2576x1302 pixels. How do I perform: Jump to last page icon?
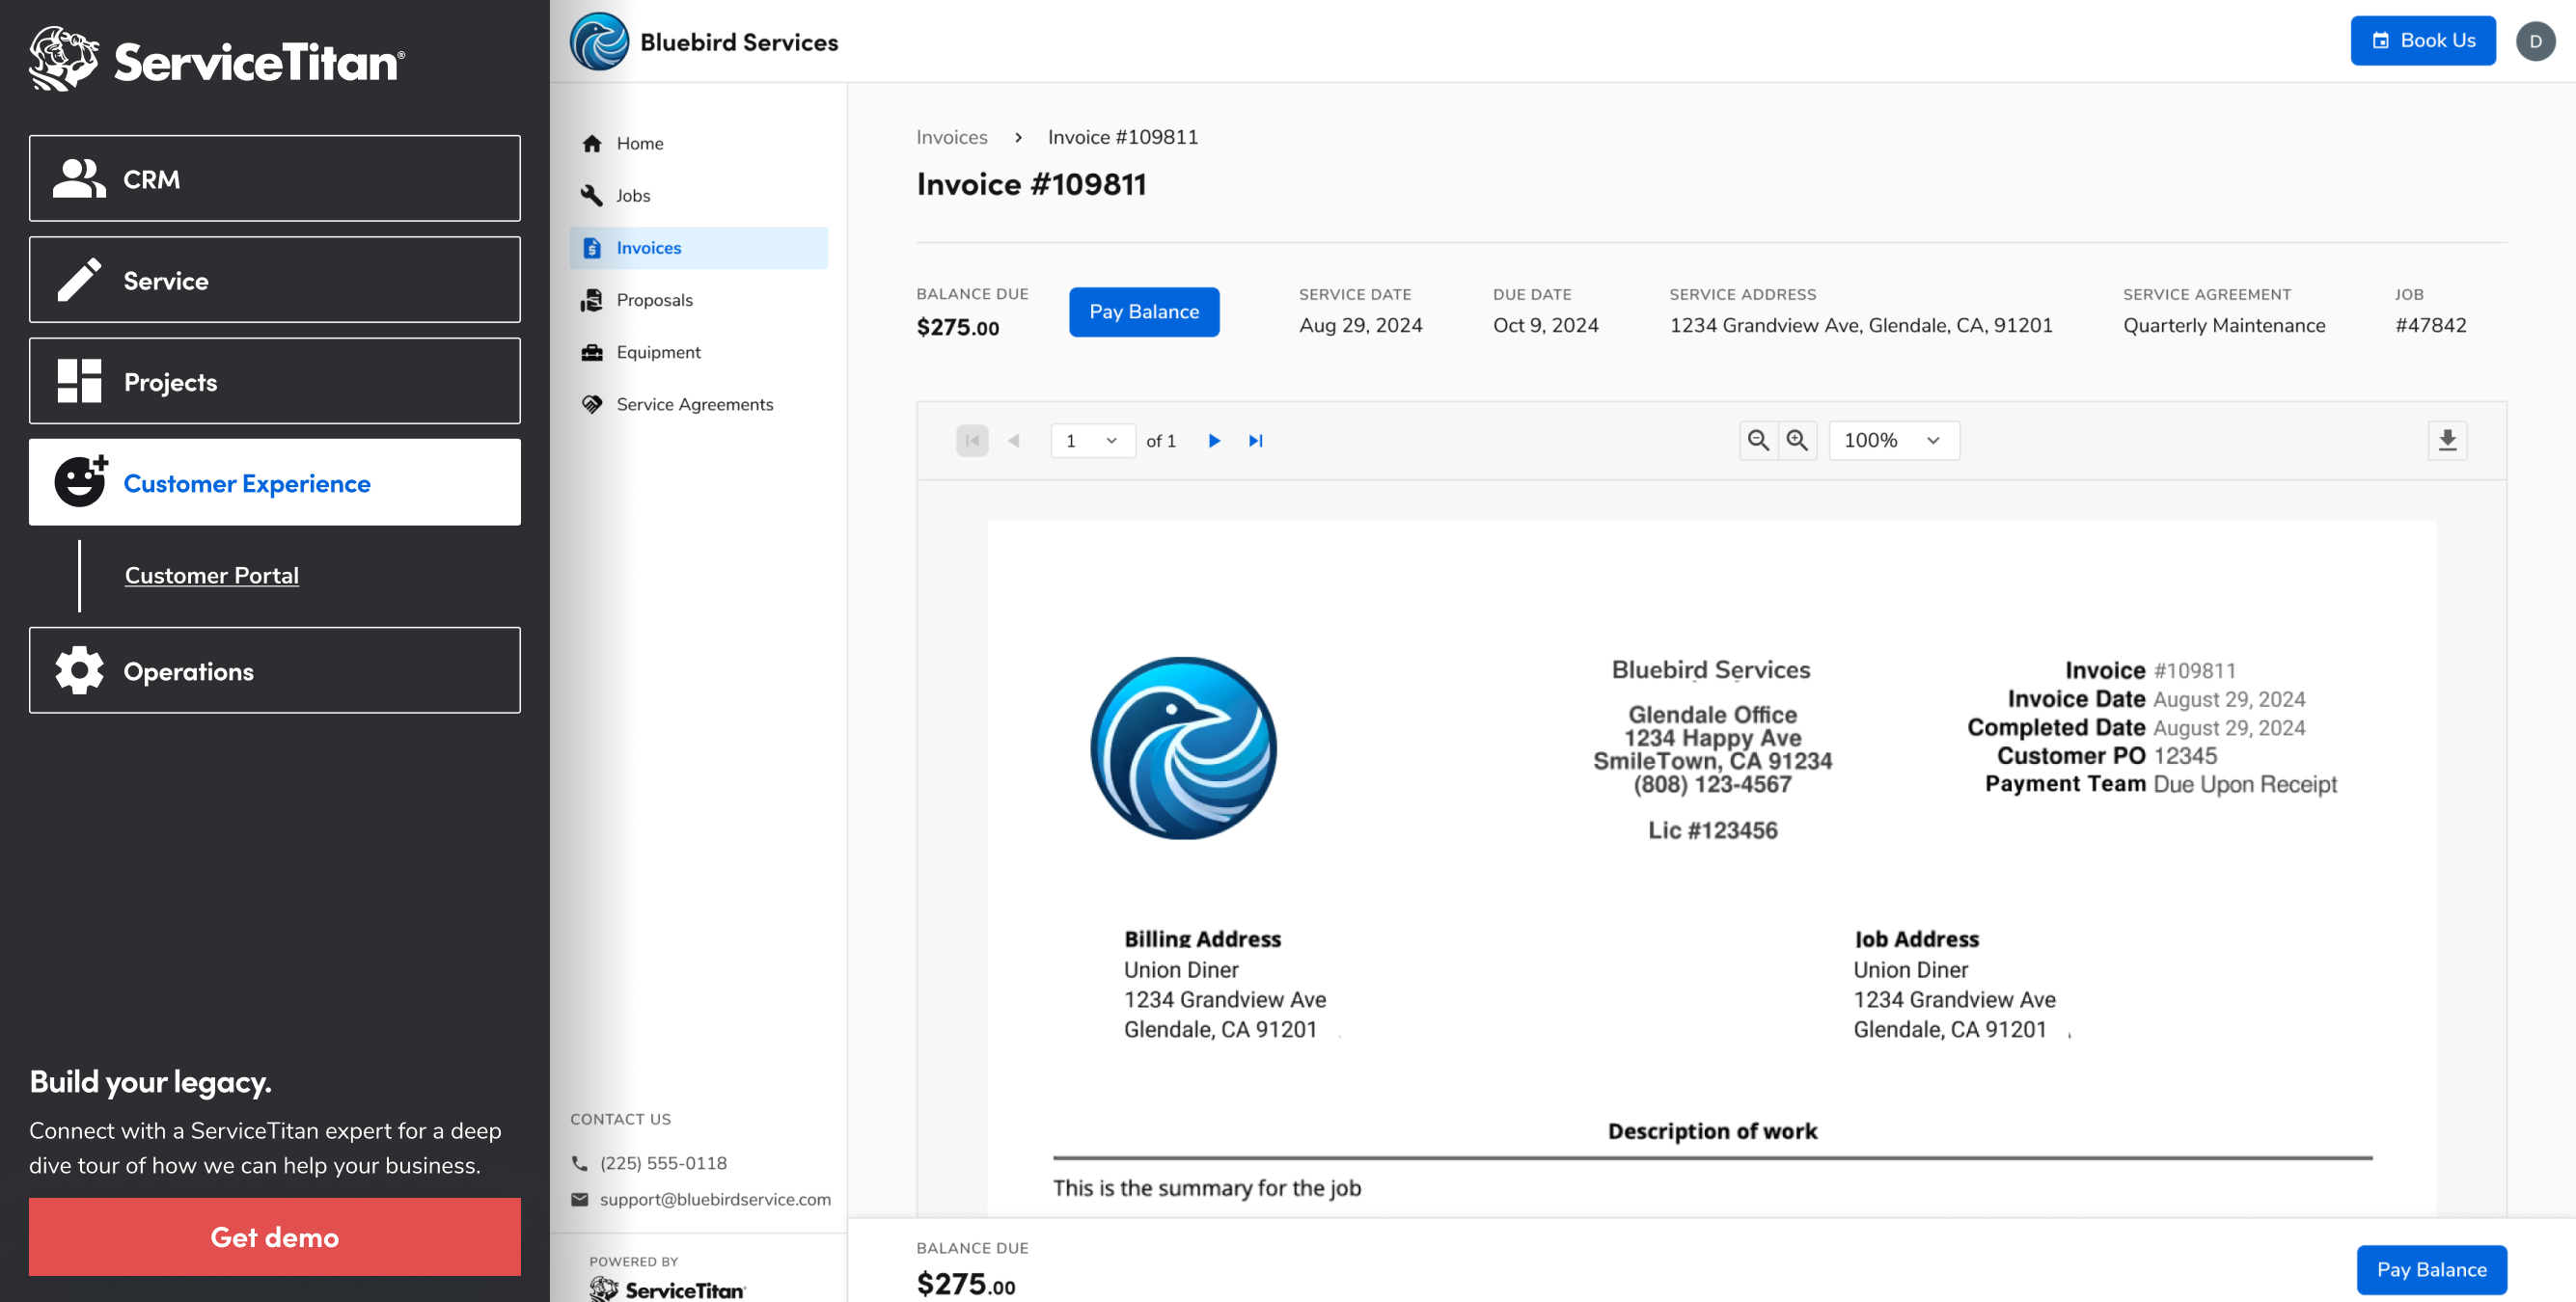point(1255,440)
